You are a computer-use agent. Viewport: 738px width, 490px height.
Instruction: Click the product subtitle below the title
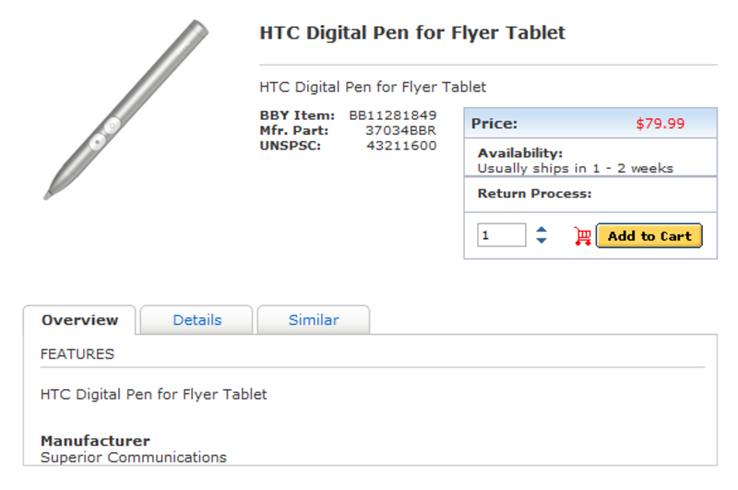pyautogui.click(x=373, y=87)
